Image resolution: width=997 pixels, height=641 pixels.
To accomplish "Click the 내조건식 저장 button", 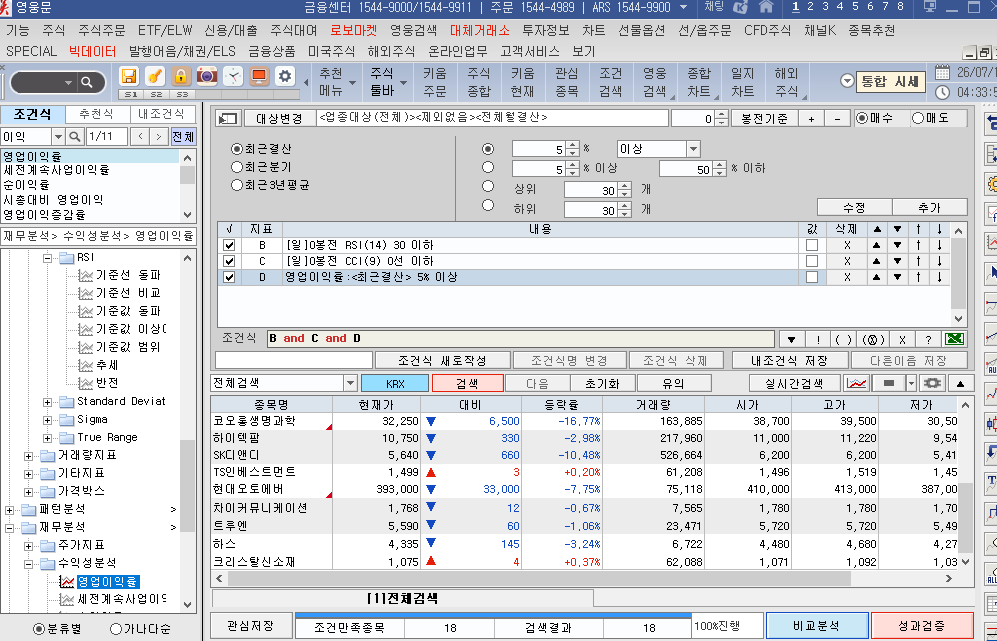I will click(x=789, y=361).
